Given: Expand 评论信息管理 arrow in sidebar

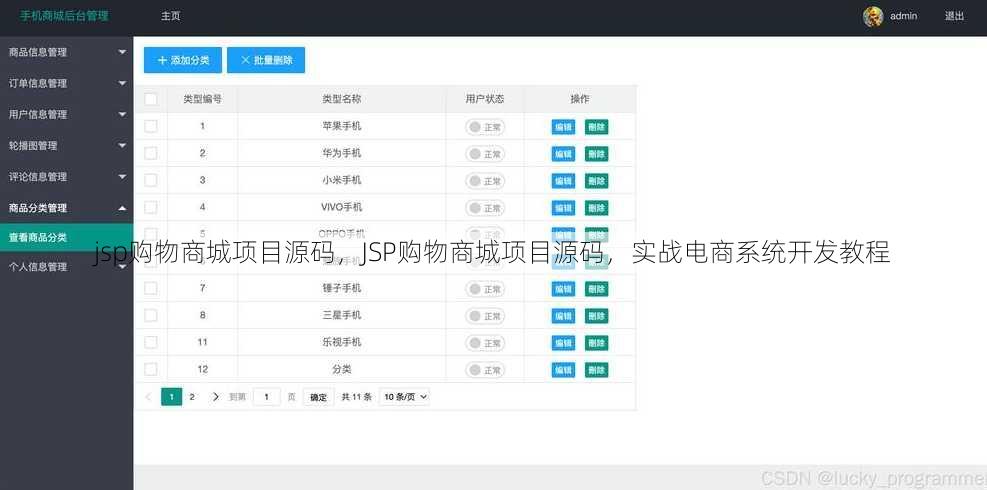Looking at the screenshot, I should click(x=122, y=177).
